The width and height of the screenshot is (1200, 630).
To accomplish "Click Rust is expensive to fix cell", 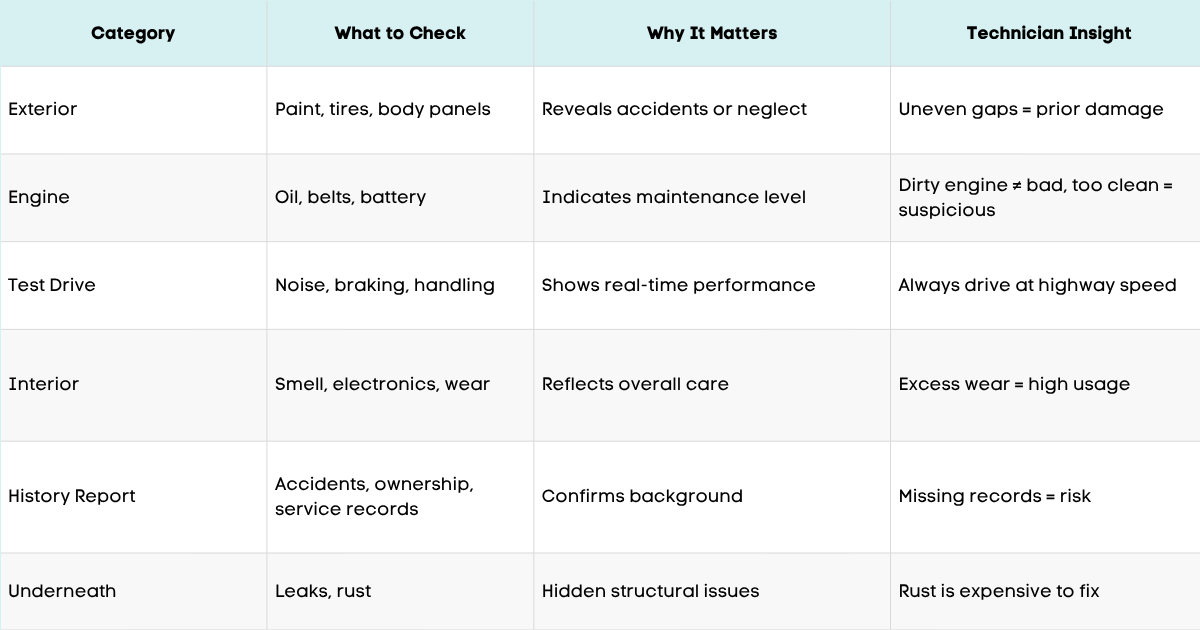I will click(999, 591).
